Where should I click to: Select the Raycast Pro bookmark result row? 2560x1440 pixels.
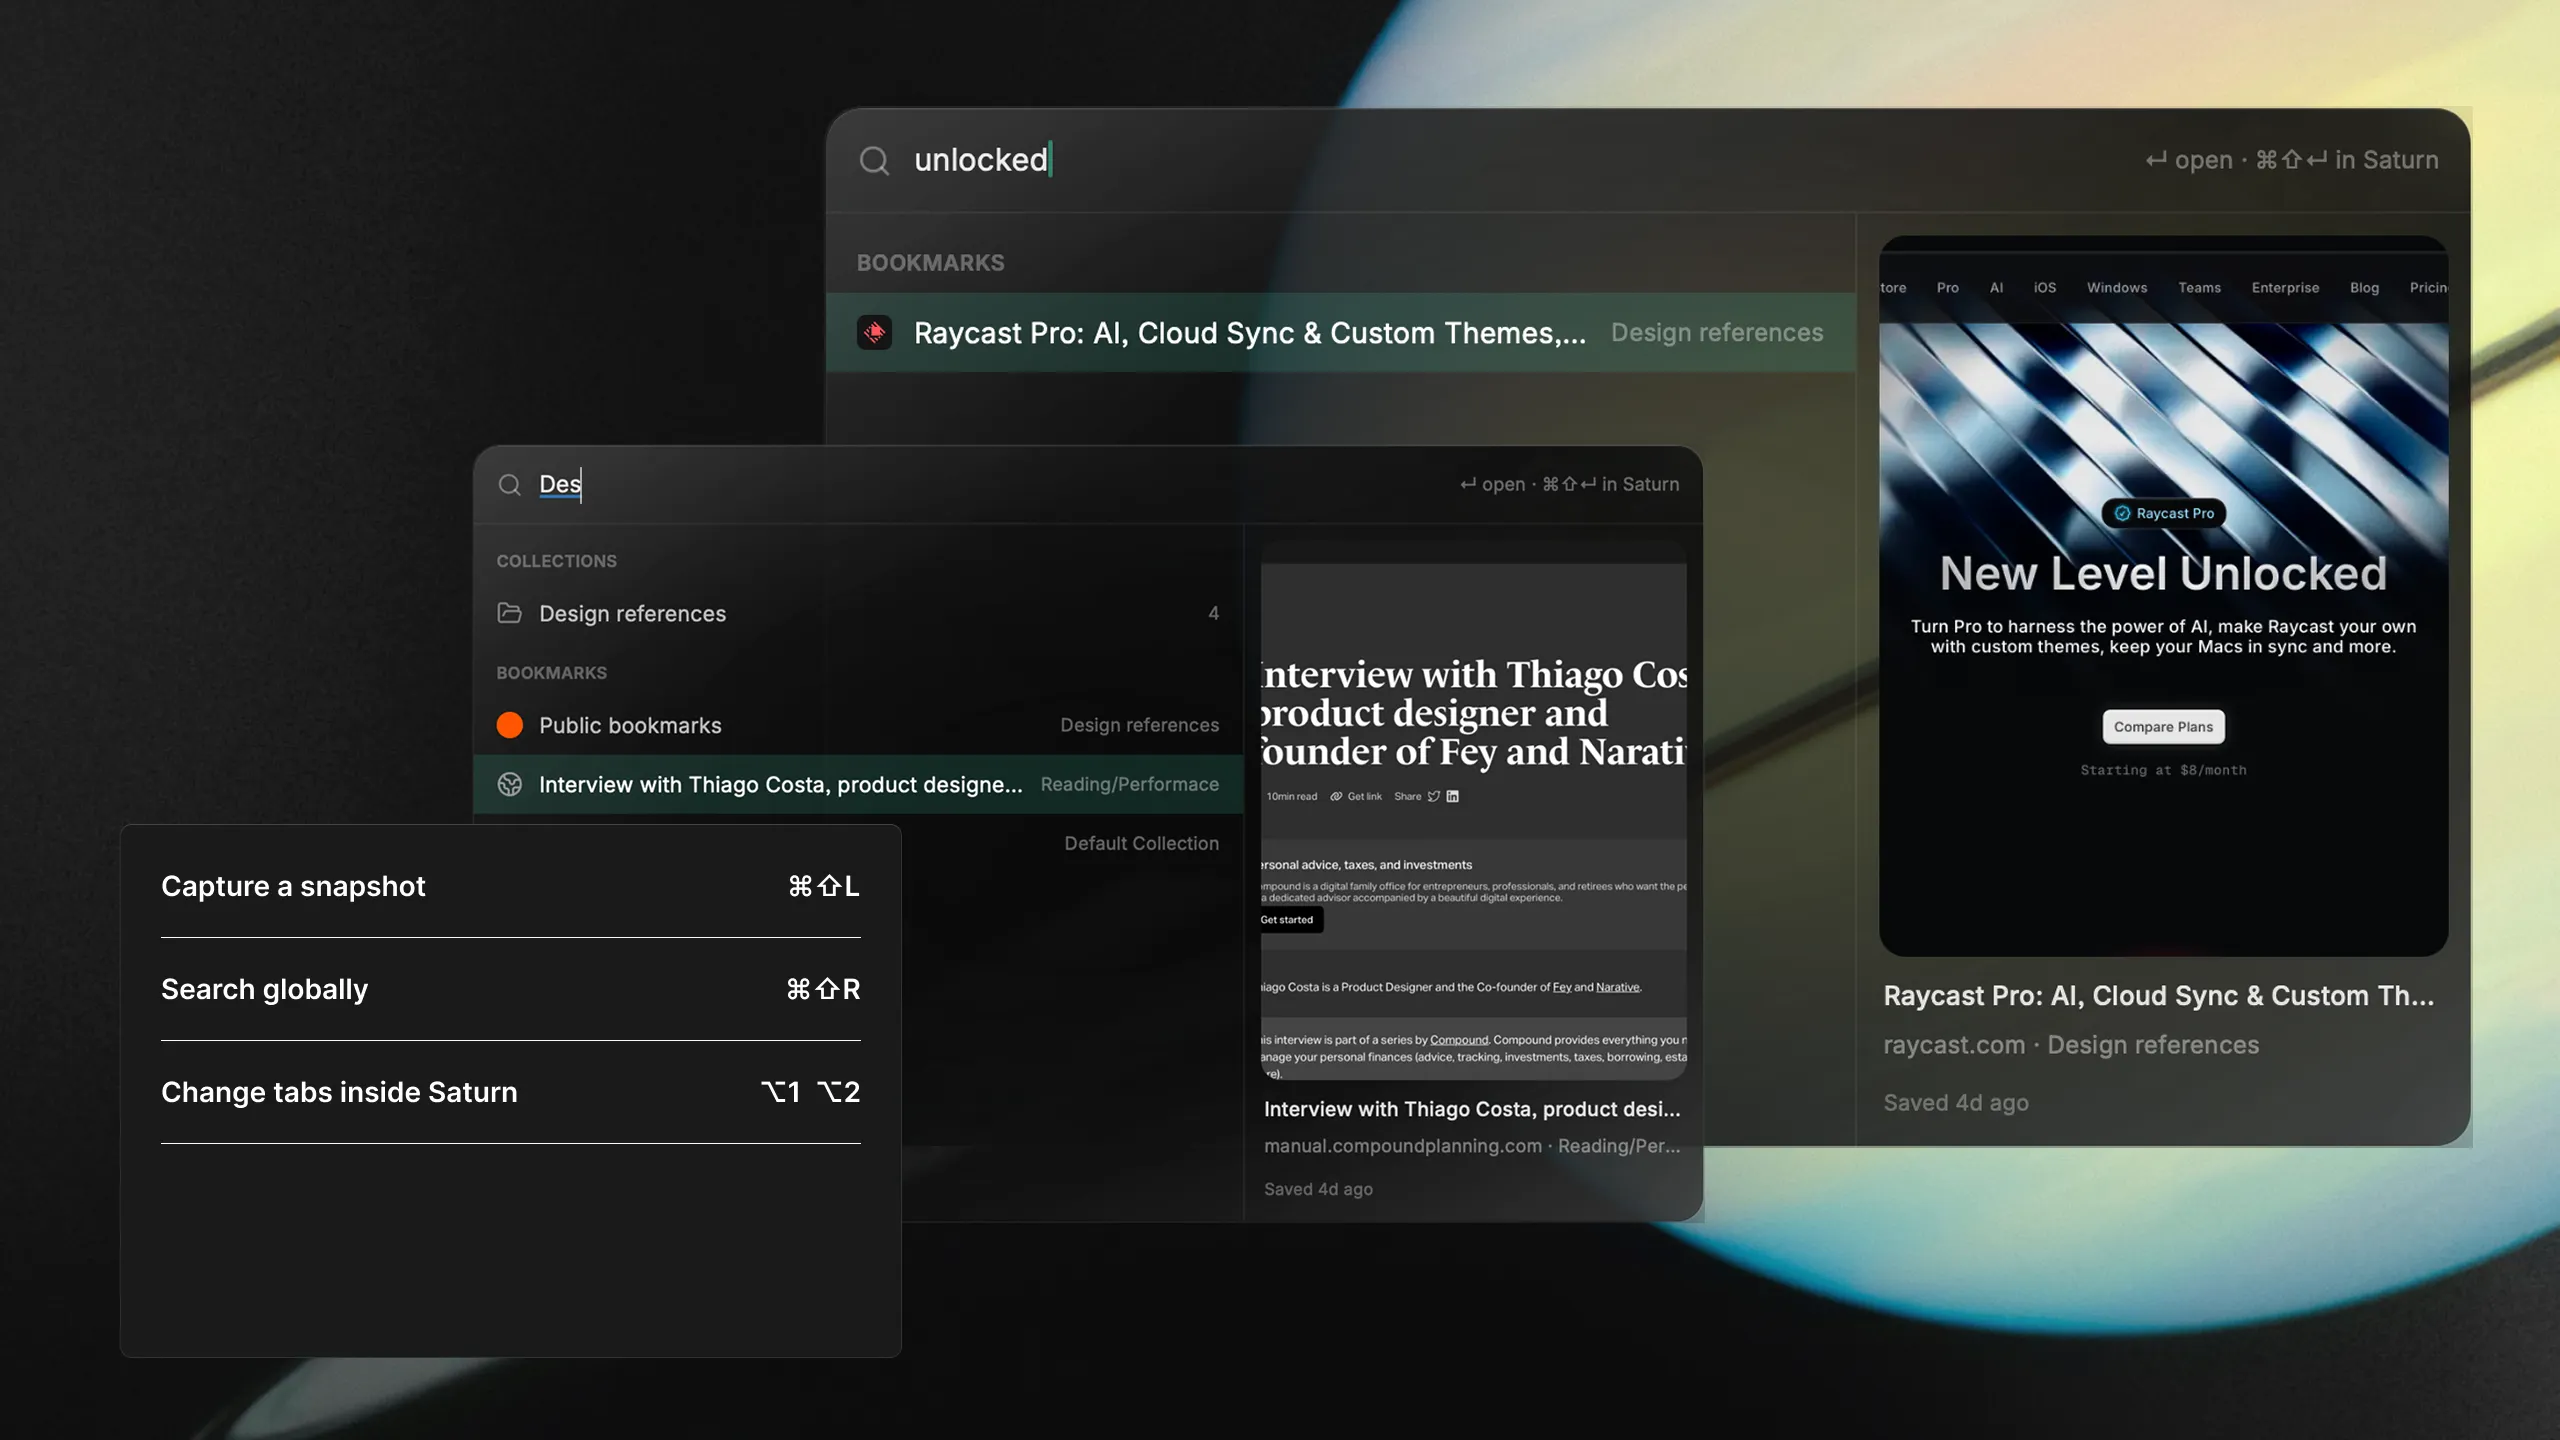[x=1341, y=332]
